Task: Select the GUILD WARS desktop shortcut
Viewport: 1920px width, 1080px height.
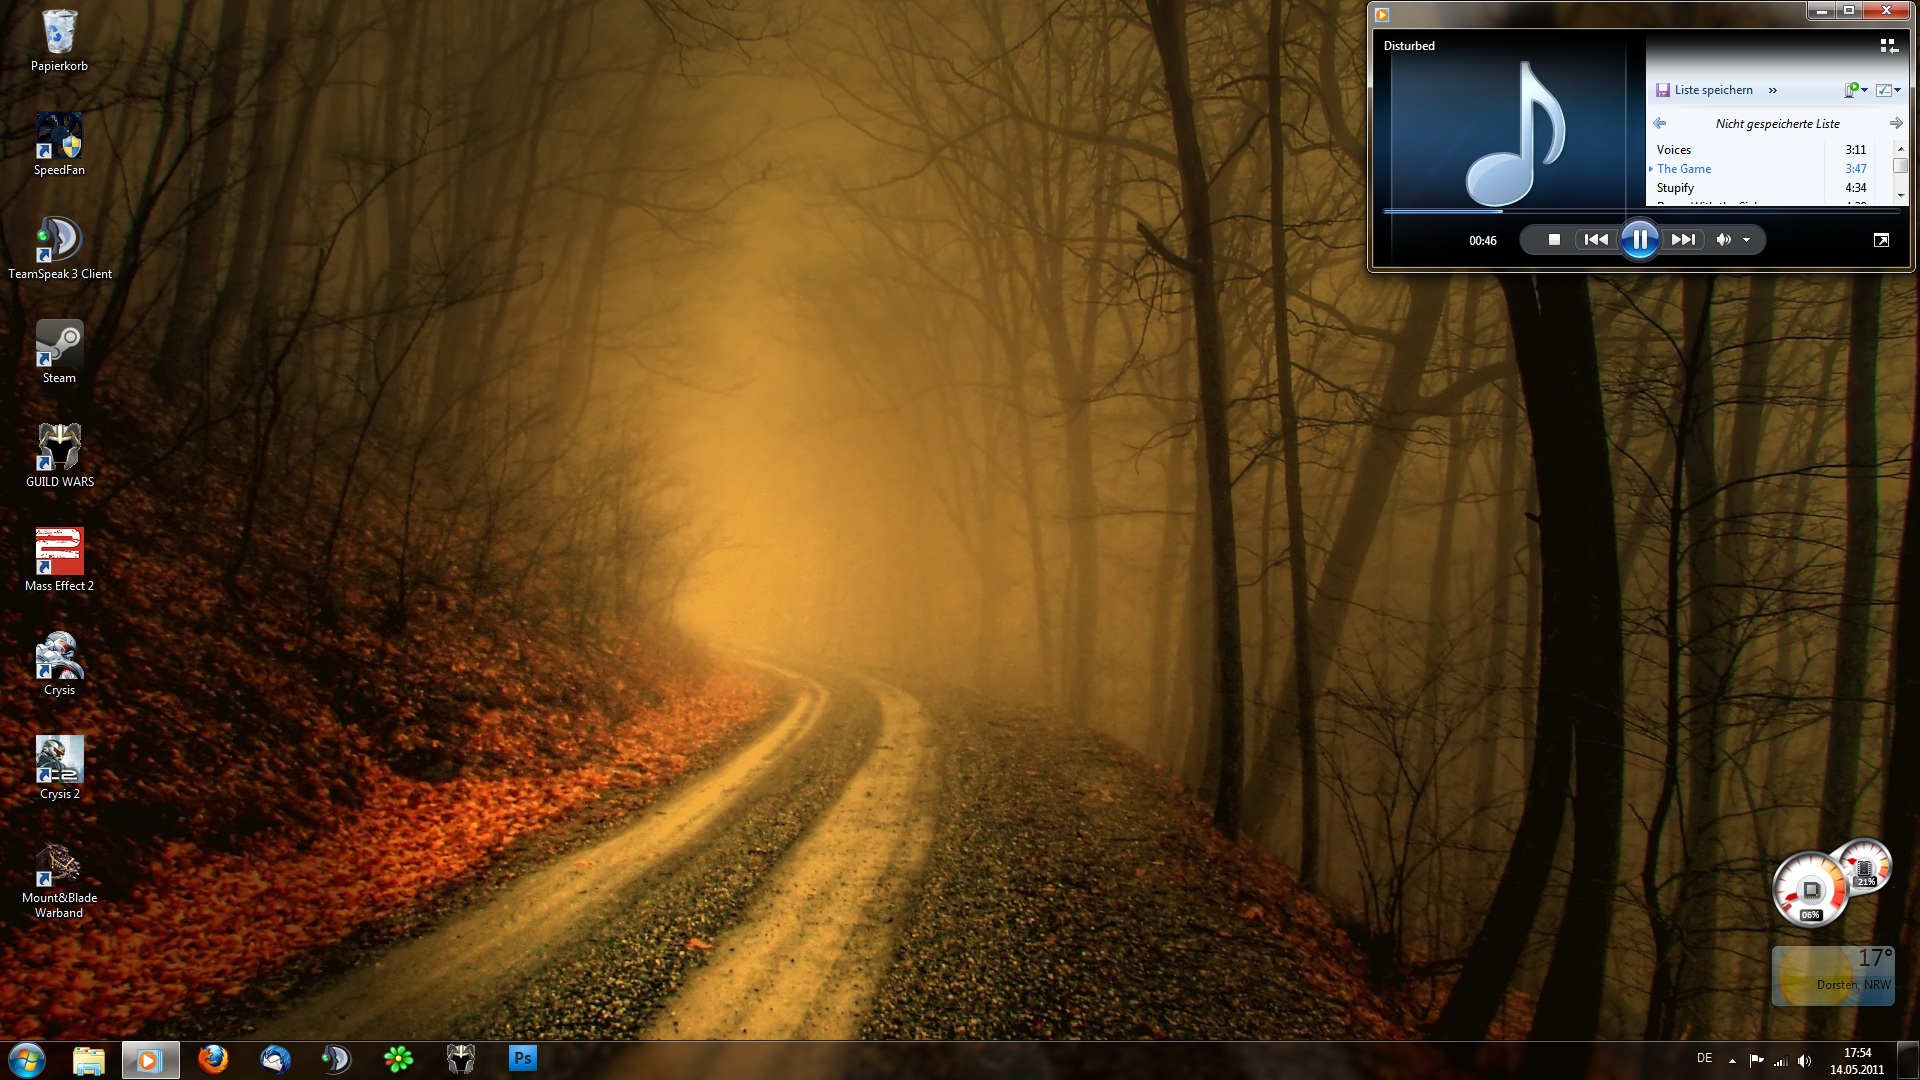Action: [59, 457]
